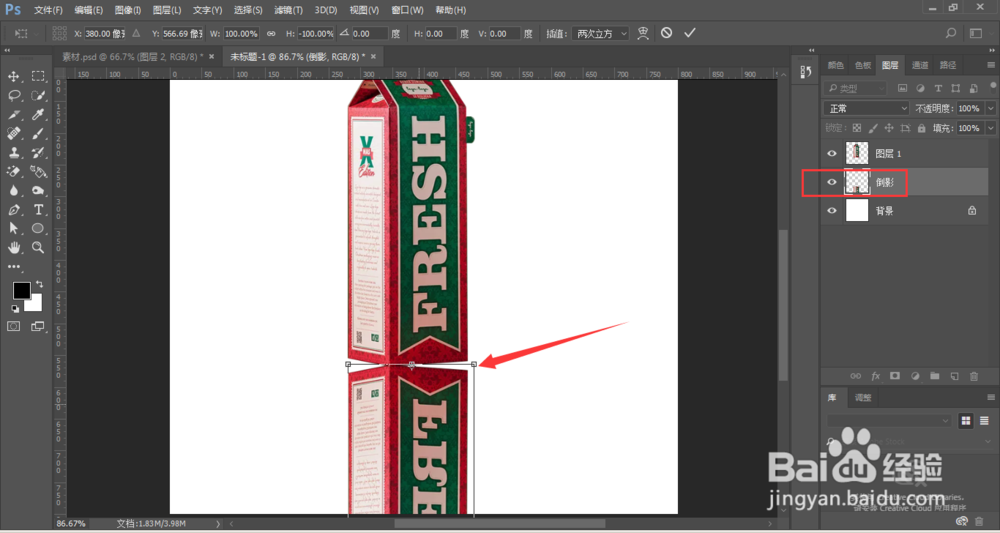Expand the 不透明度 opacity slider arrow
1000x533 pixels.
click(990, 108)
